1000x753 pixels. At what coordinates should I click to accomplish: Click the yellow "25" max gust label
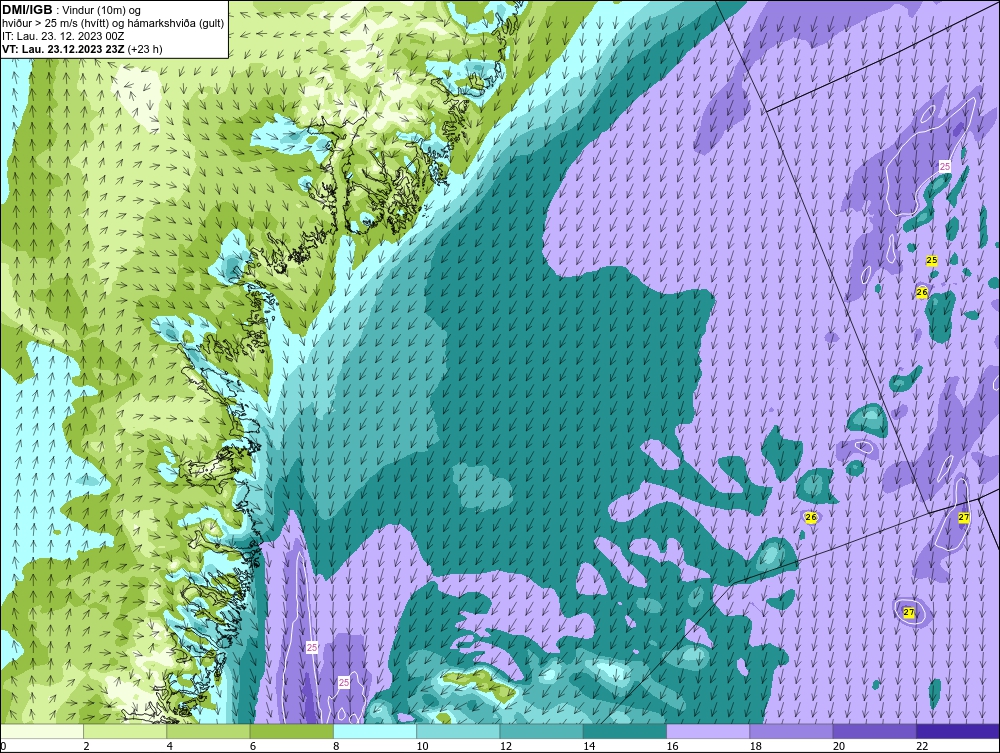point(932,260)
